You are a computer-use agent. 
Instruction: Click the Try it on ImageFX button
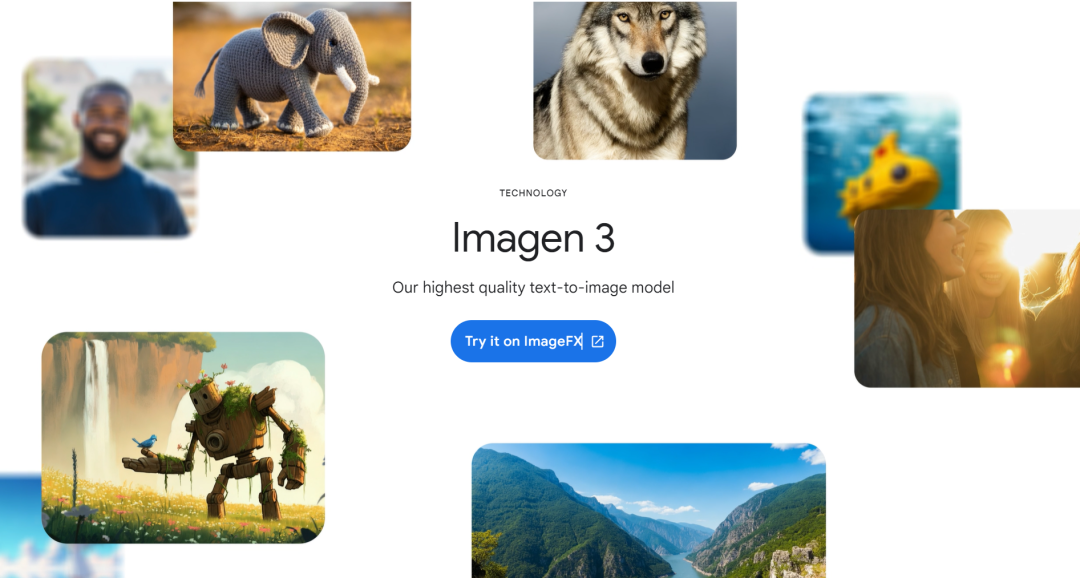point(533,341)
